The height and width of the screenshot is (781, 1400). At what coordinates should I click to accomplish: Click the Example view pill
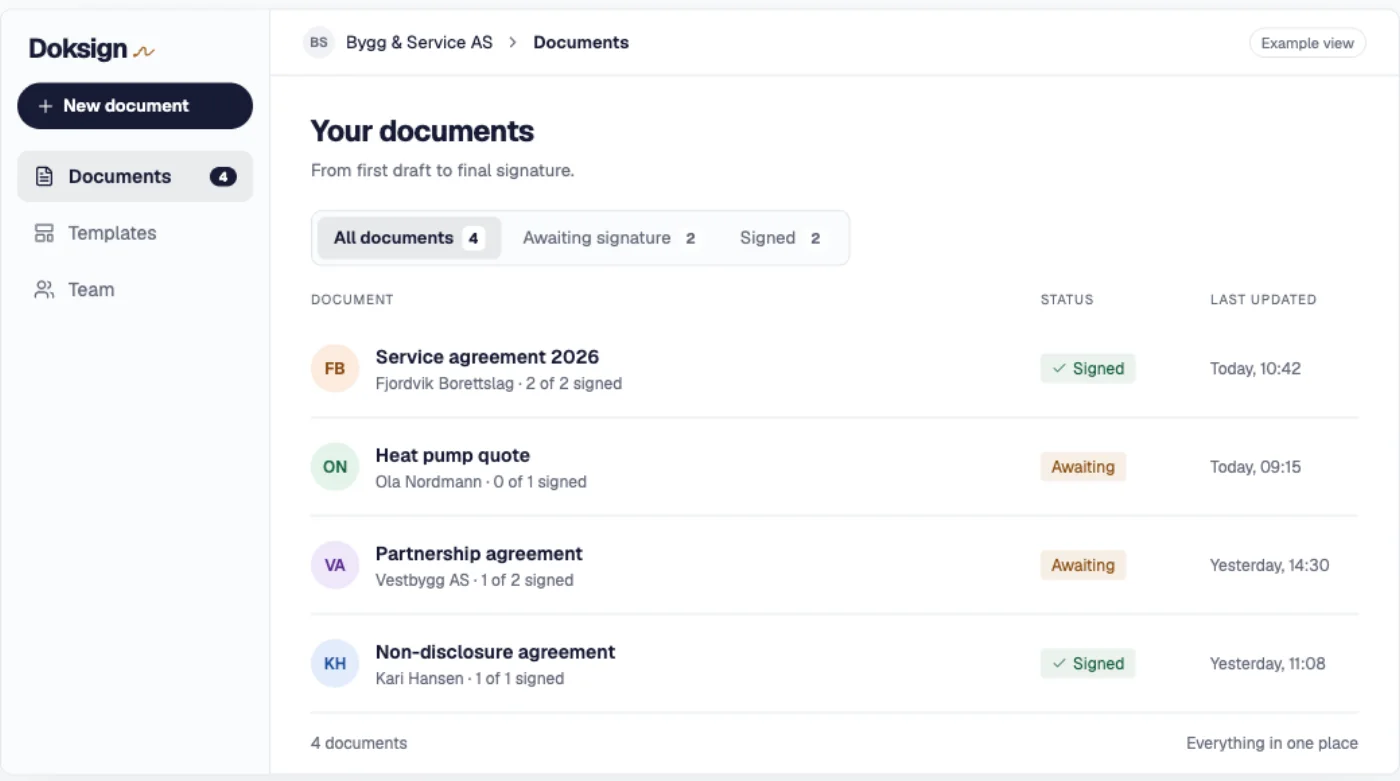tap(1307, 43)
